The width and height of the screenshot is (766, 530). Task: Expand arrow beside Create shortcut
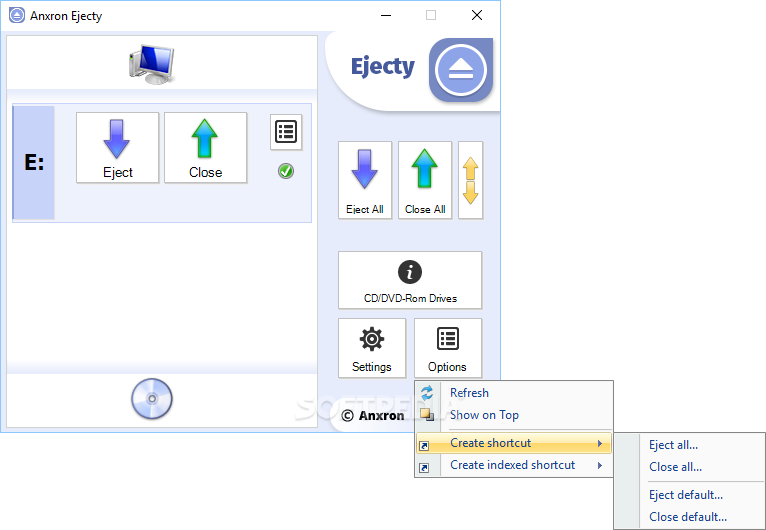tap(600, 444)
